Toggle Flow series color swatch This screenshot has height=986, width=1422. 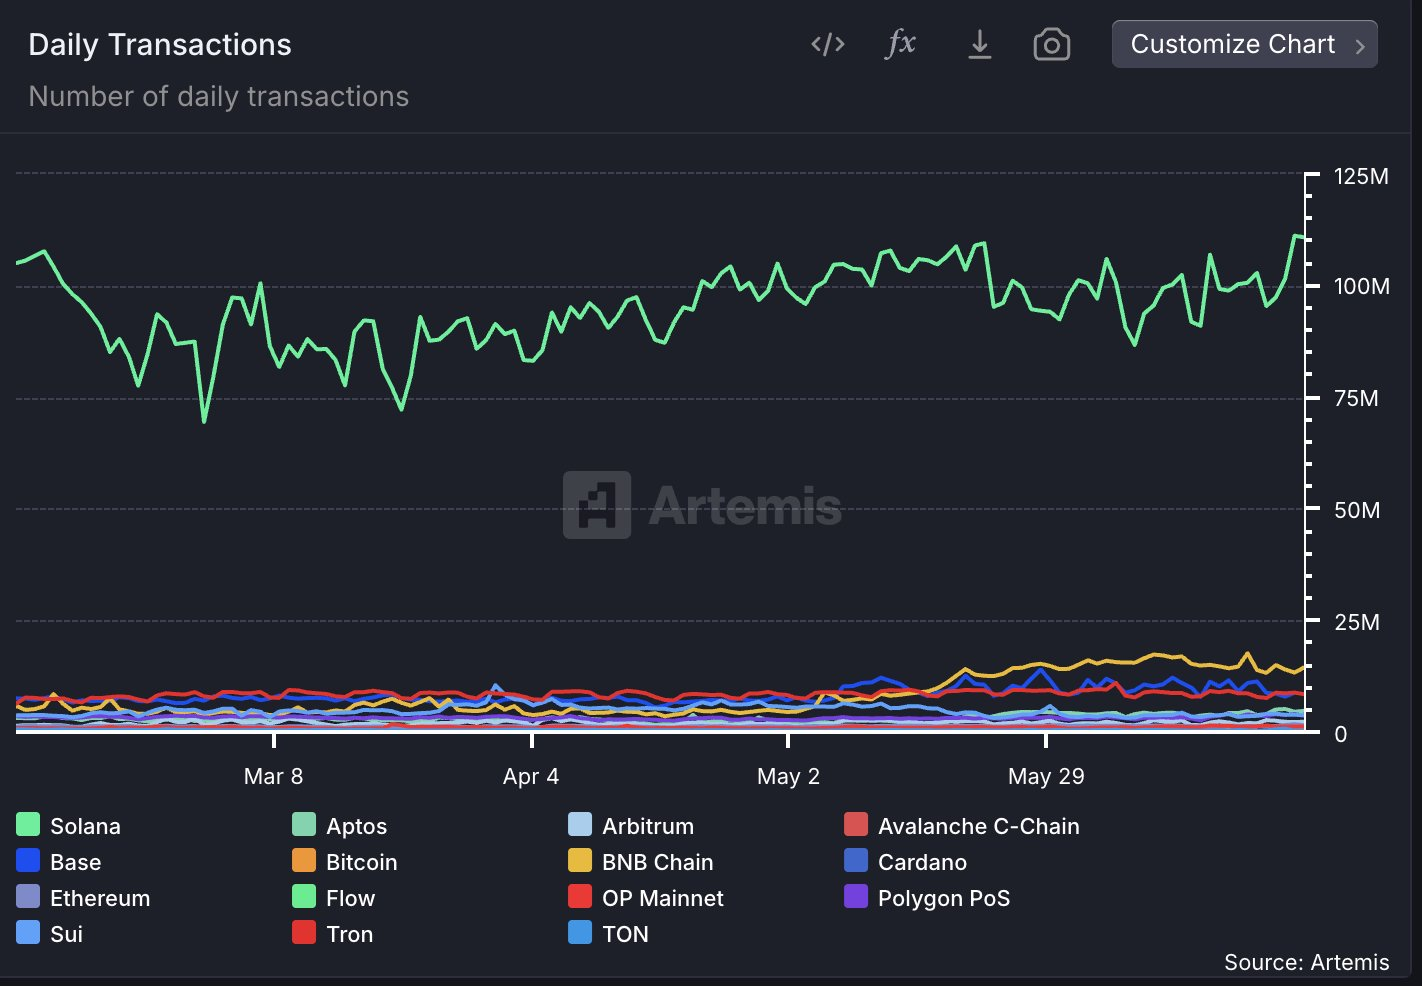tap(304, 897)
